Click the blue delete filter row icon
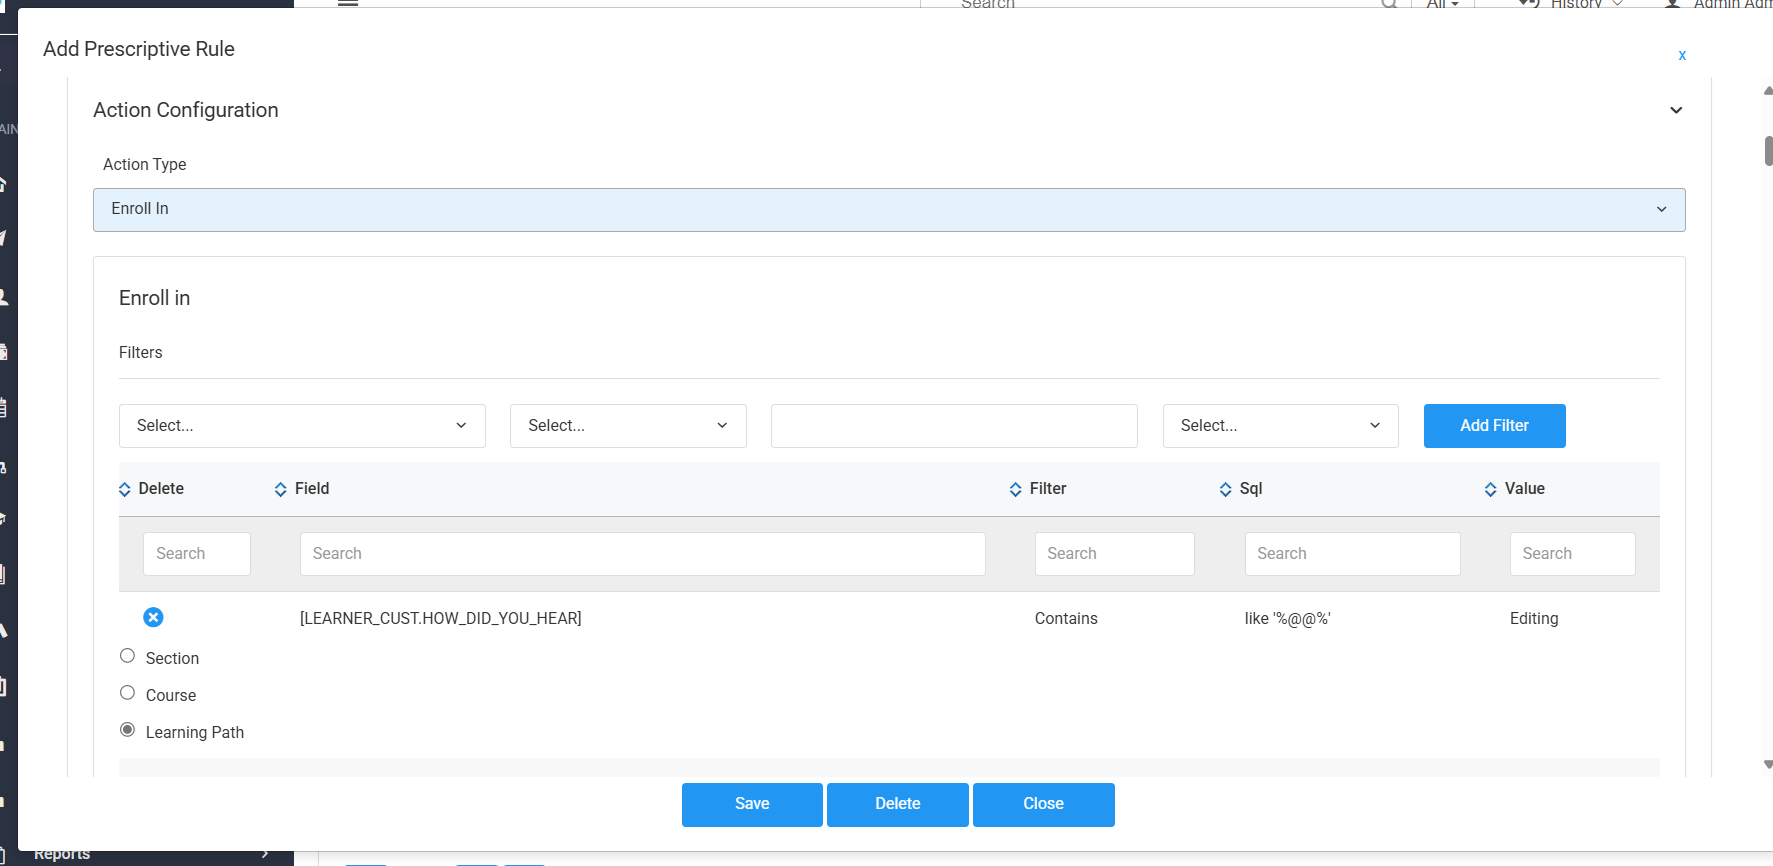Screen dimensions: 1773x866 (153, 617)
